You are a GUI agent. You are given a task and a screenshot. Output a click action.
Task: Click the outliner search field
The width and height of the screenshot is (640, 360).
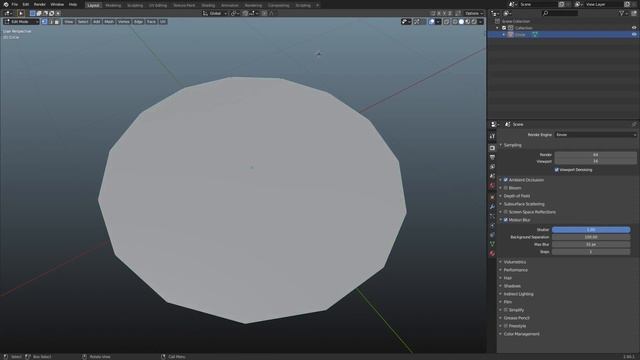(560, 13)
